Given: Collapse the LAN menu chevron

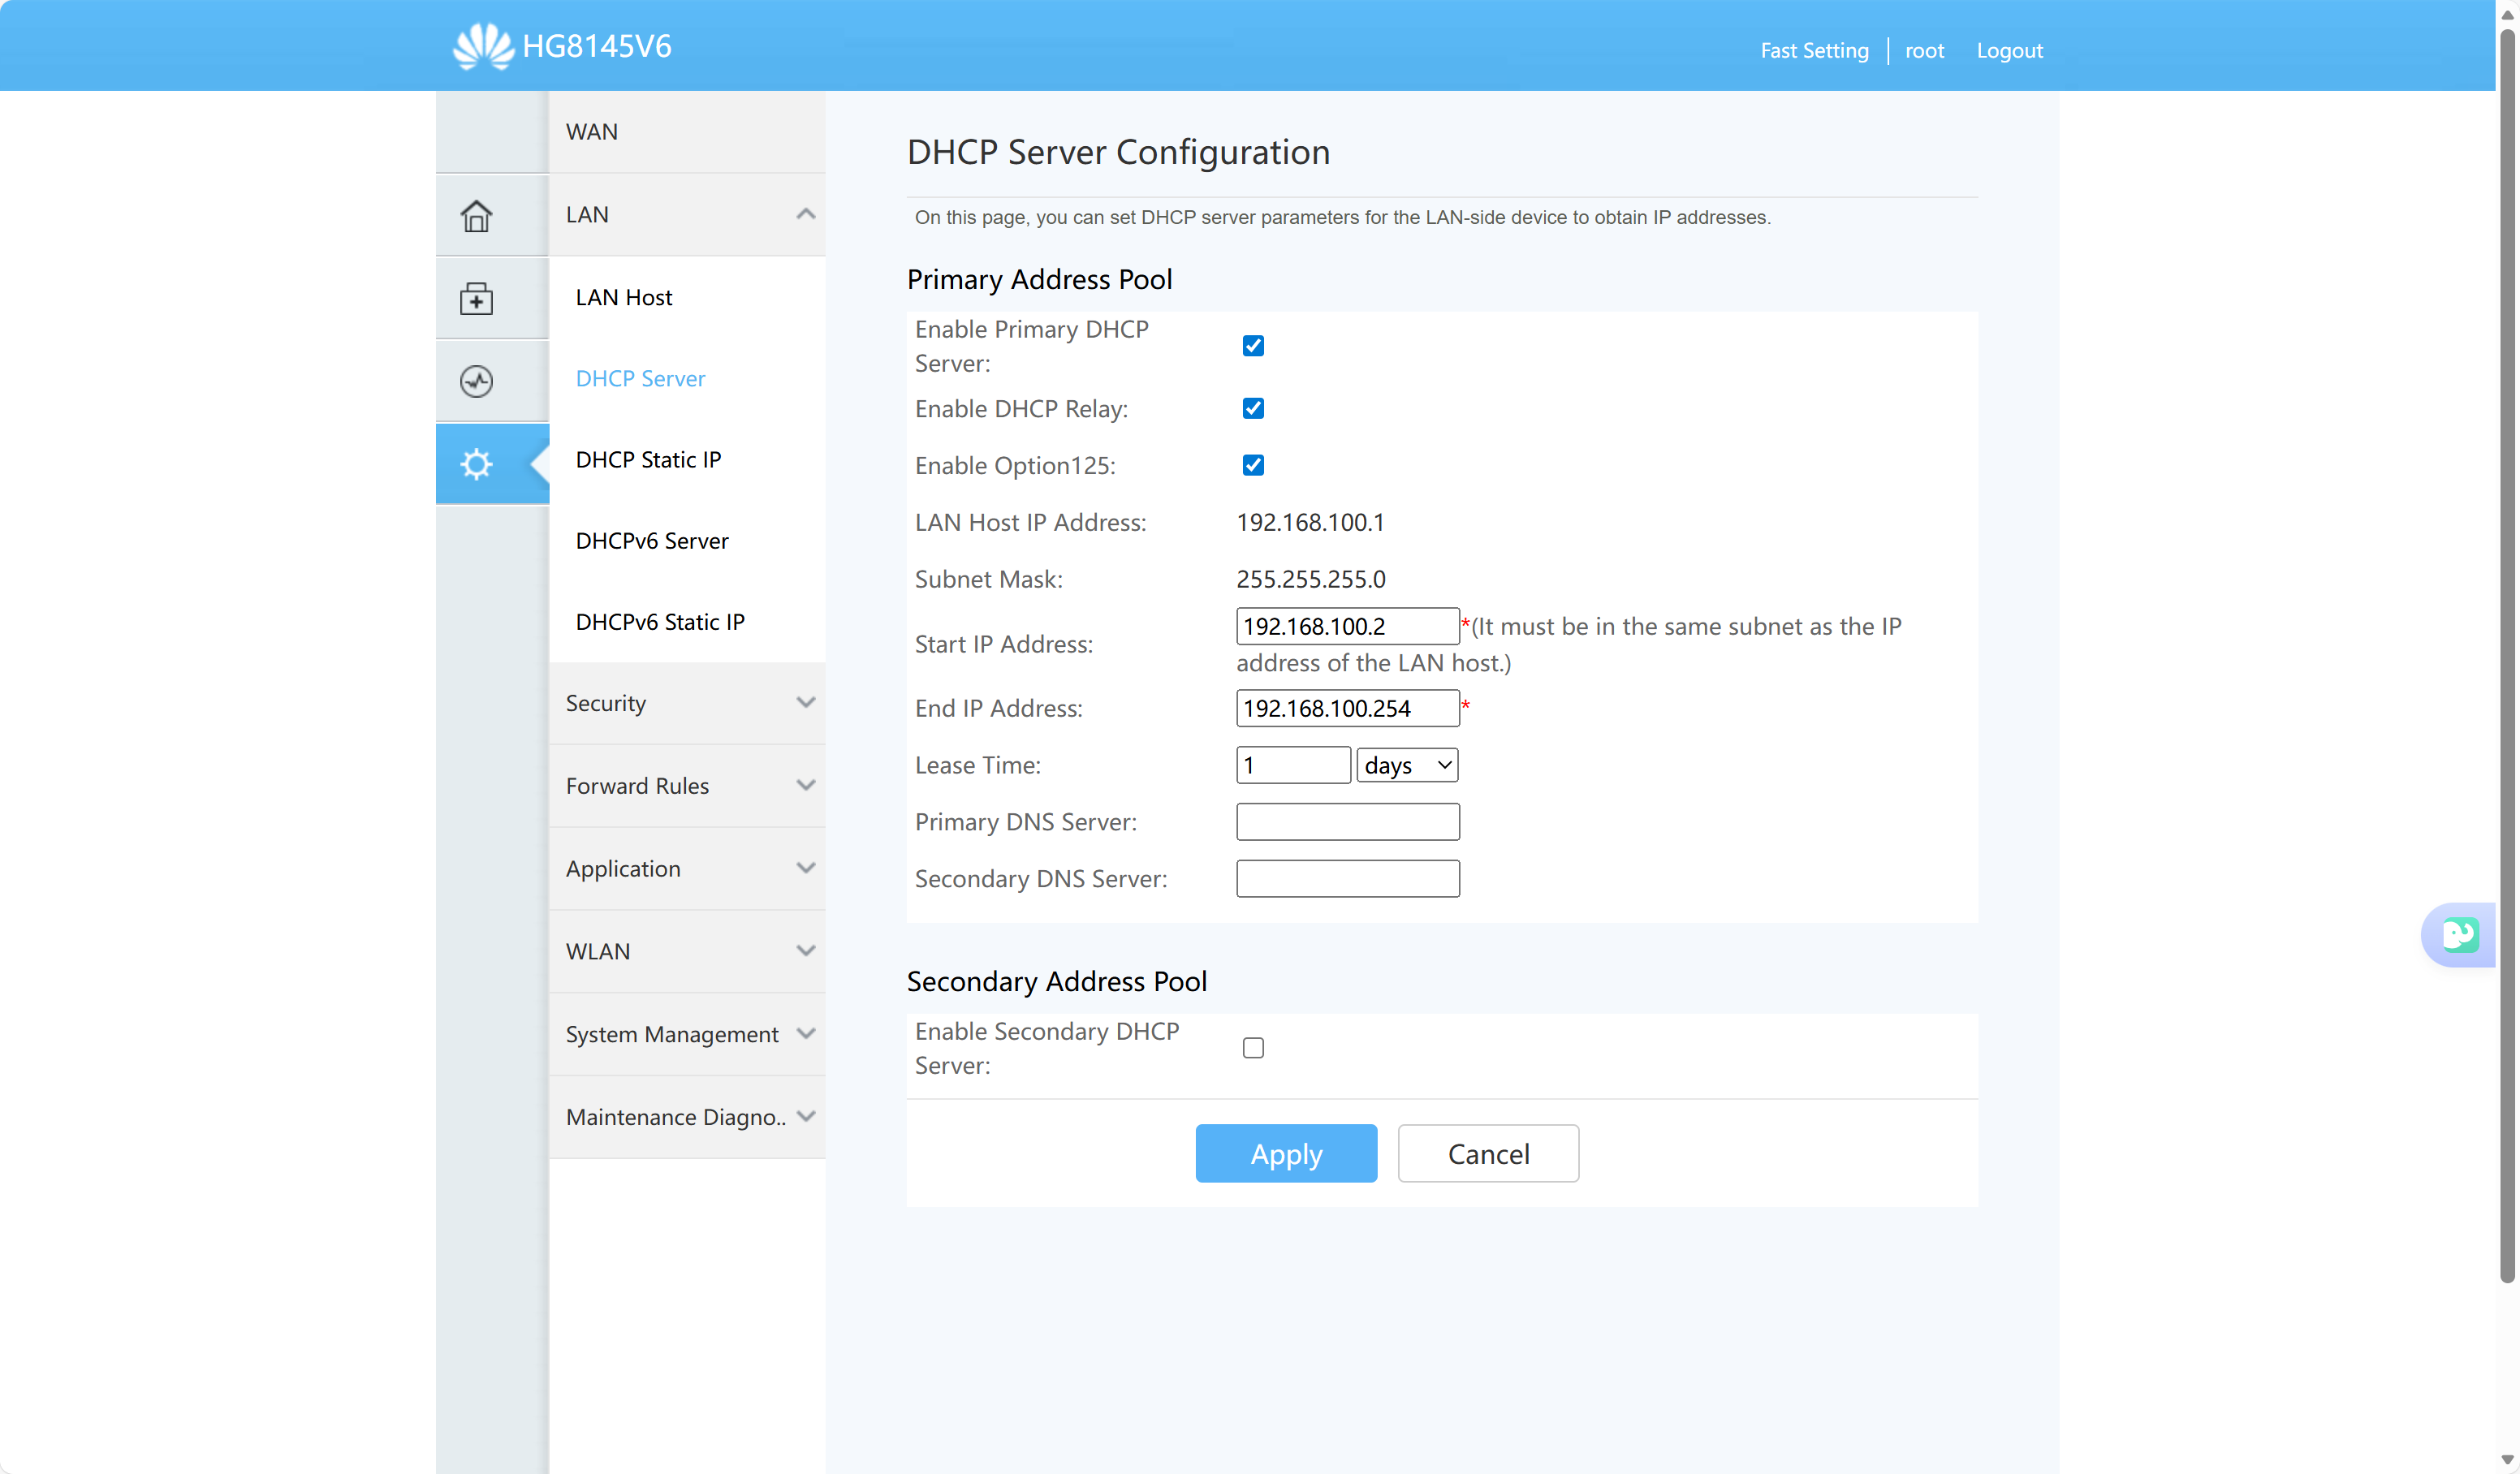Looking at the screenshot, I should (x=805, y=214).
